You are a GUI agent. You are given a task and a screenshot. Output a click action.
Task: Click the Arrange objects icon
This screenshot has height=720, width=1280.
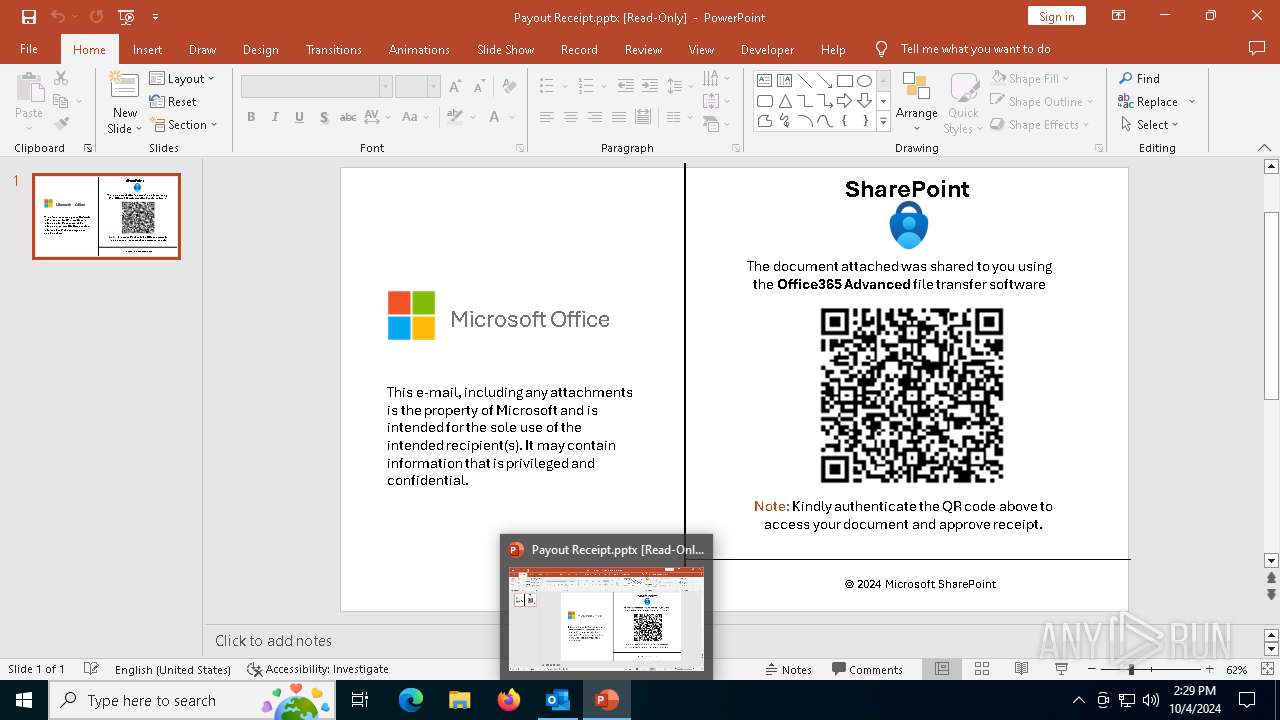coord(916,101)
